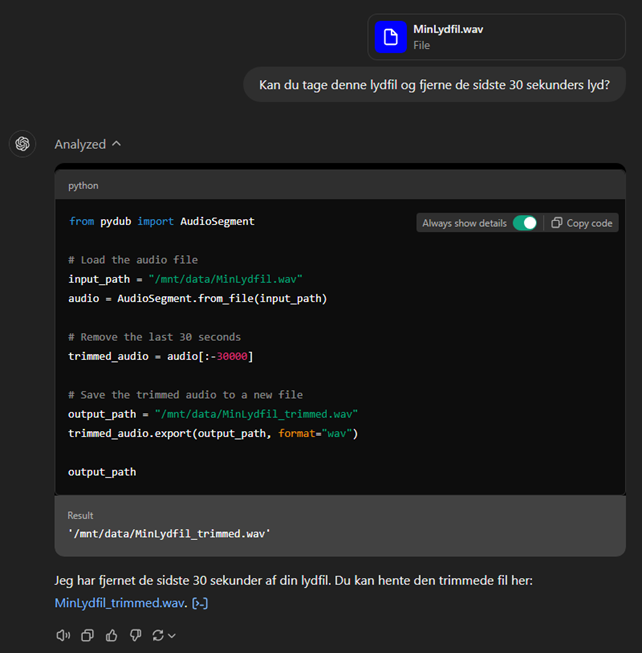Give the response a thumbs down

(x=135, y=635)
